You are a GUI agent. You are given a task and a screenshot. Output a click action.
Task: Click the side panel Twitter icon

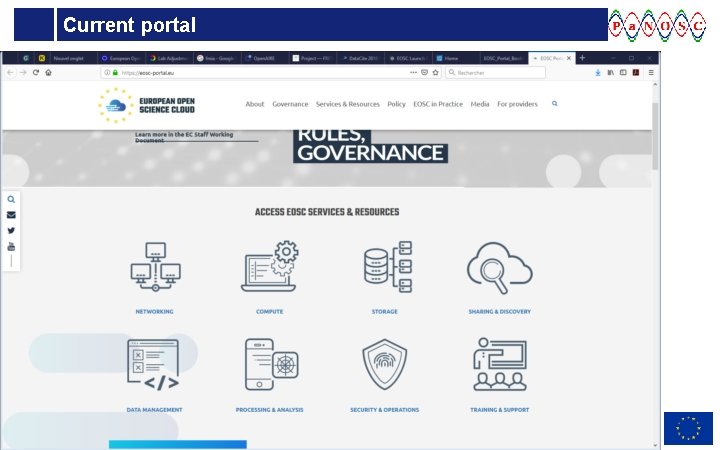coord(11,231)
